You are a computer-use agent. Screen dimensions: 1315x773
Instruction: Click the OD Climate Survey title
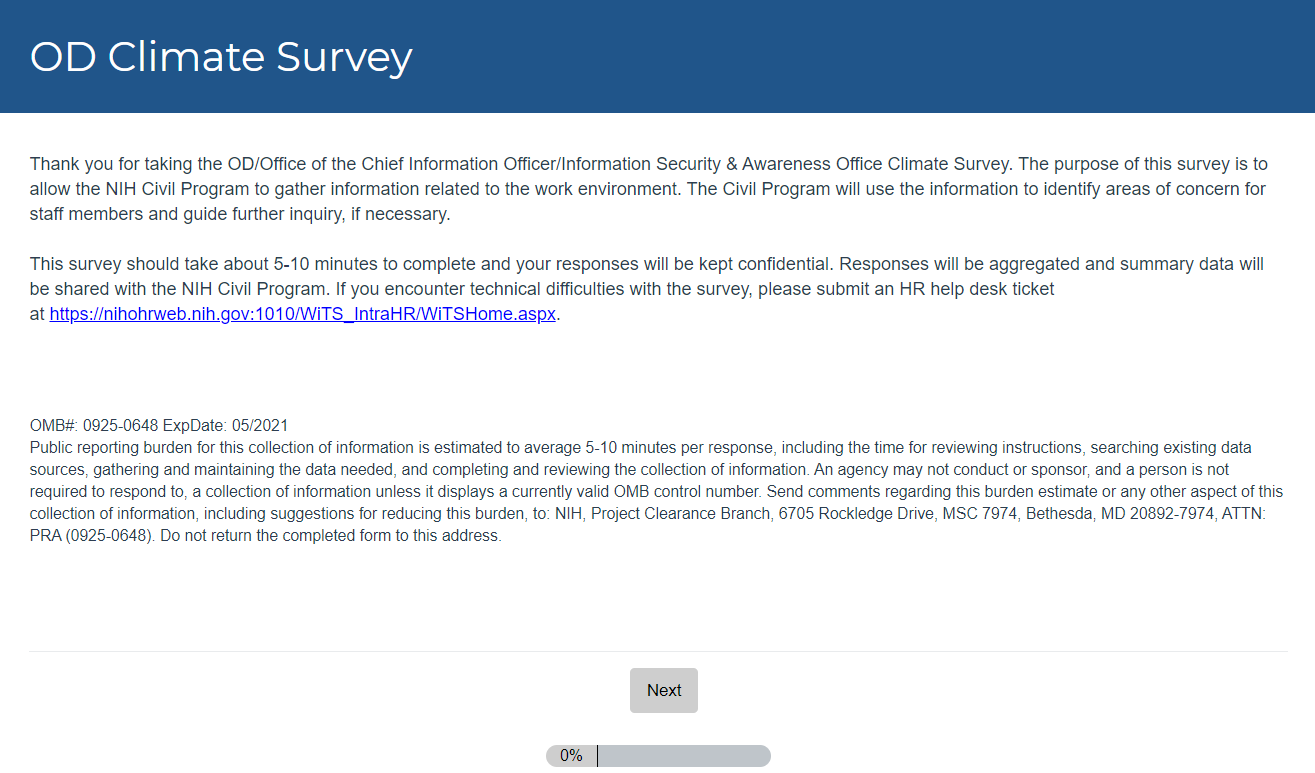(221, 57)
